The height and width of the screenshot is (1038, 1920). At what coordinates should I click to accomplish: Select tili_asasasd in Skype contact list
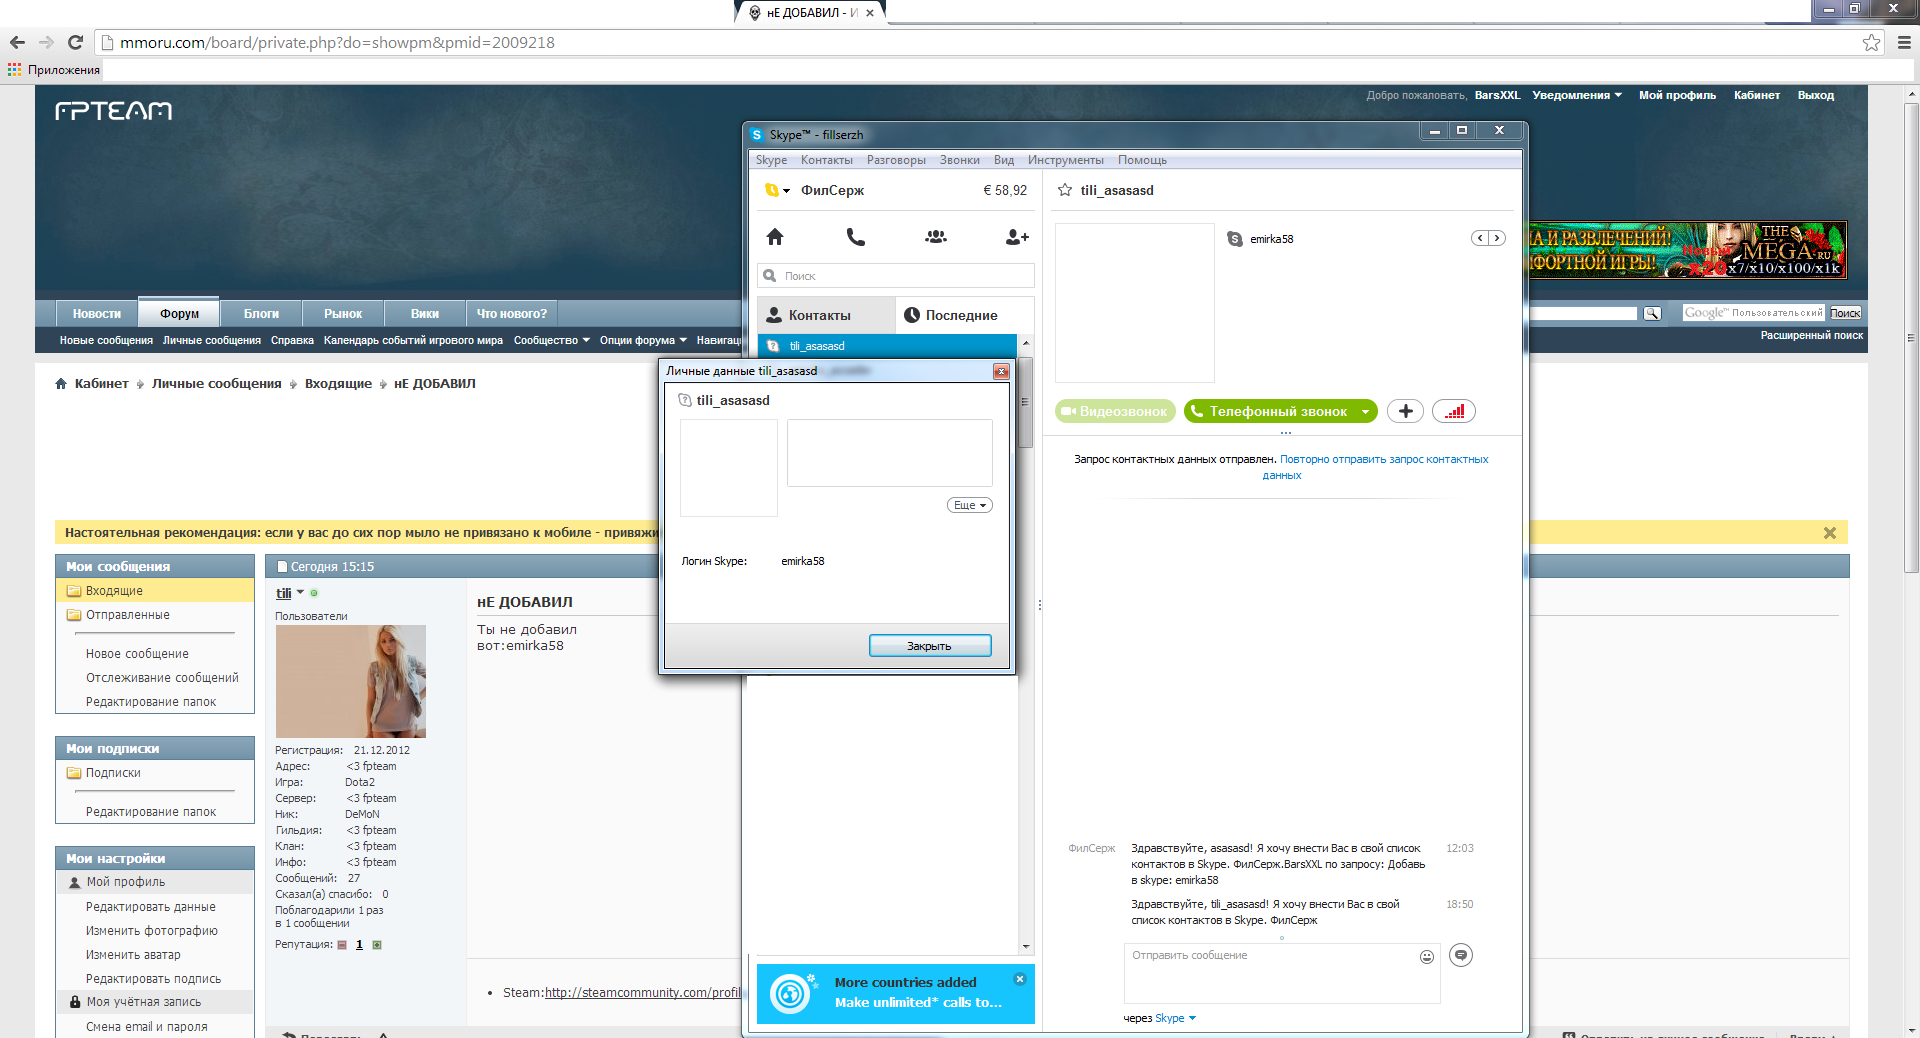pos(888,346)
